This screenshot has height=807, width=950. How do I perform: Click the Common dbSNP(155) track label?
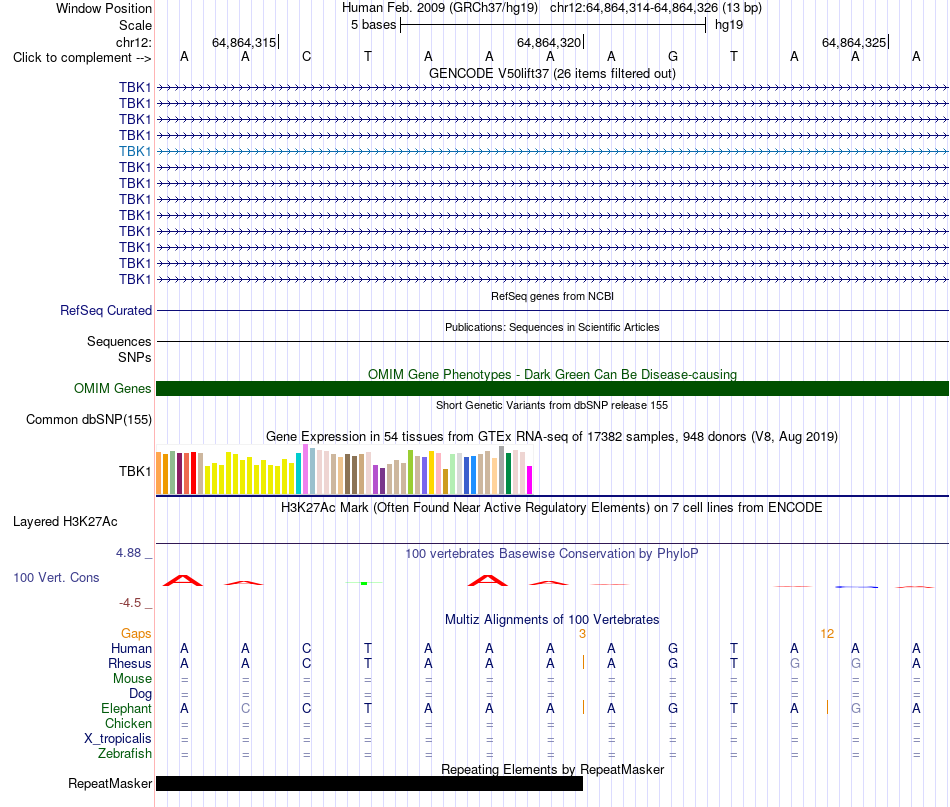pos(88,419)
